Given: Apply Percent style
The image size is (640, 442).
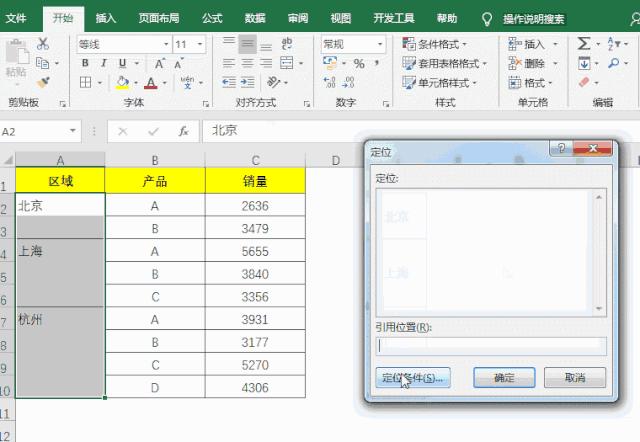Looking at the screenshot, I should 359,64.
